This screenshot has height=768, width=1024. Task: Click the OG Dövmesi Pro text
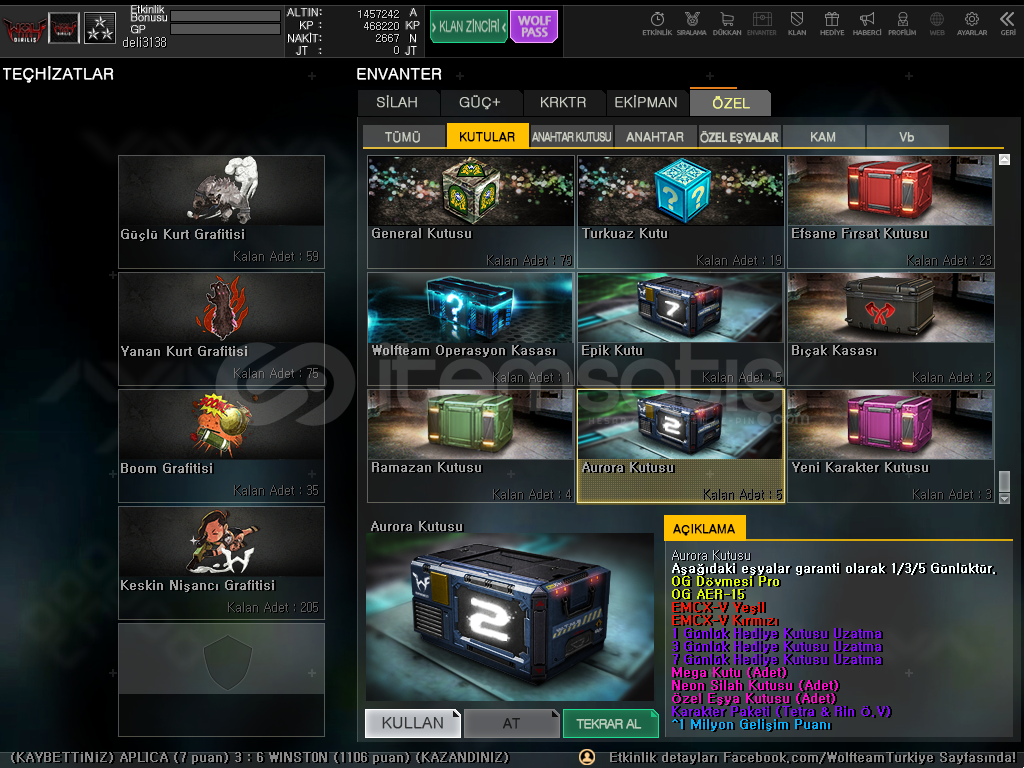(x=726, y=581)
